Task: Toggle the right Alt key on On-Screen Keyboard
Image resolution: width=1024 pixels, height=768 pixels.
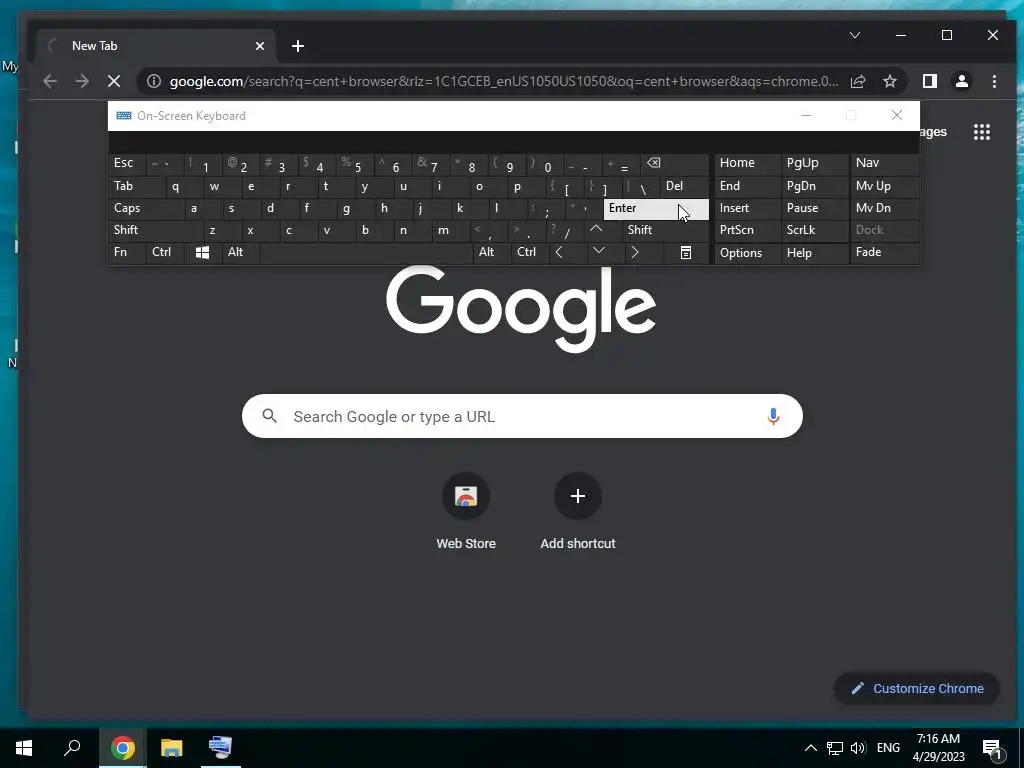Action: point(492,253)
